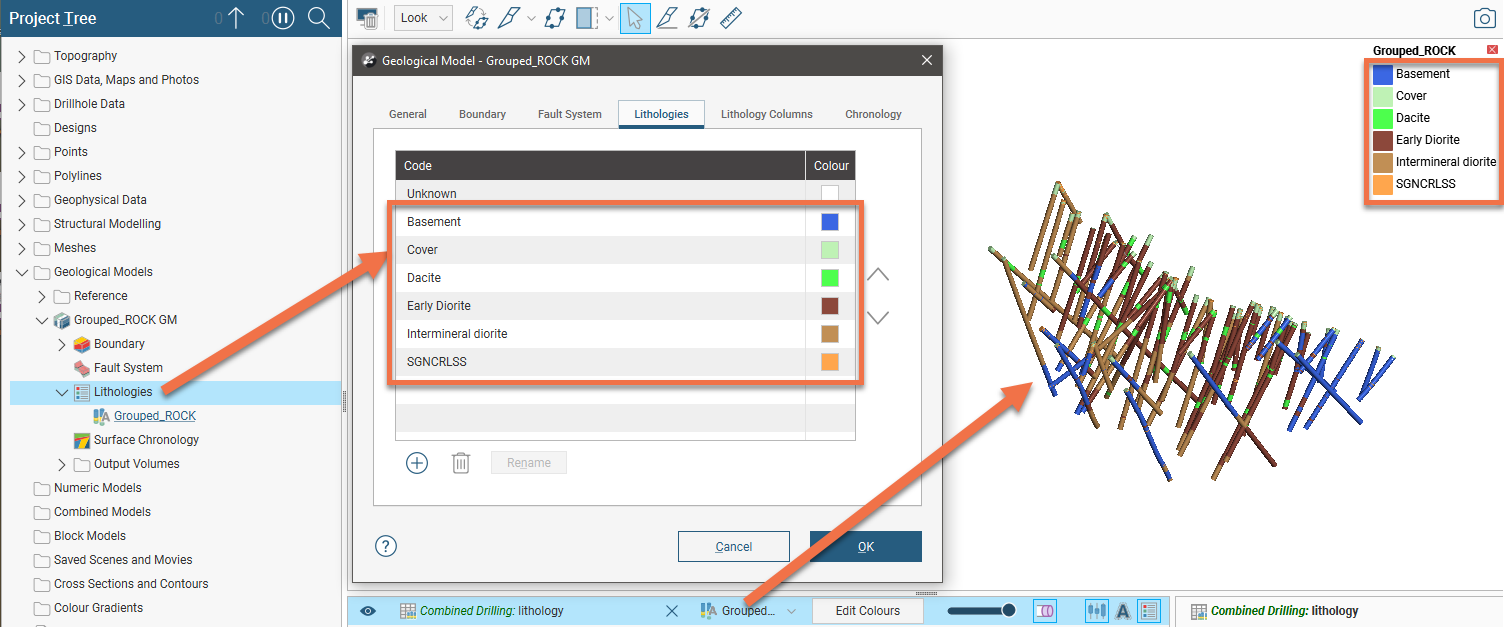Viewport: 1504px width, 627px height.
Task: Select the arrow pointer tool
Action: tap(635, 18)
